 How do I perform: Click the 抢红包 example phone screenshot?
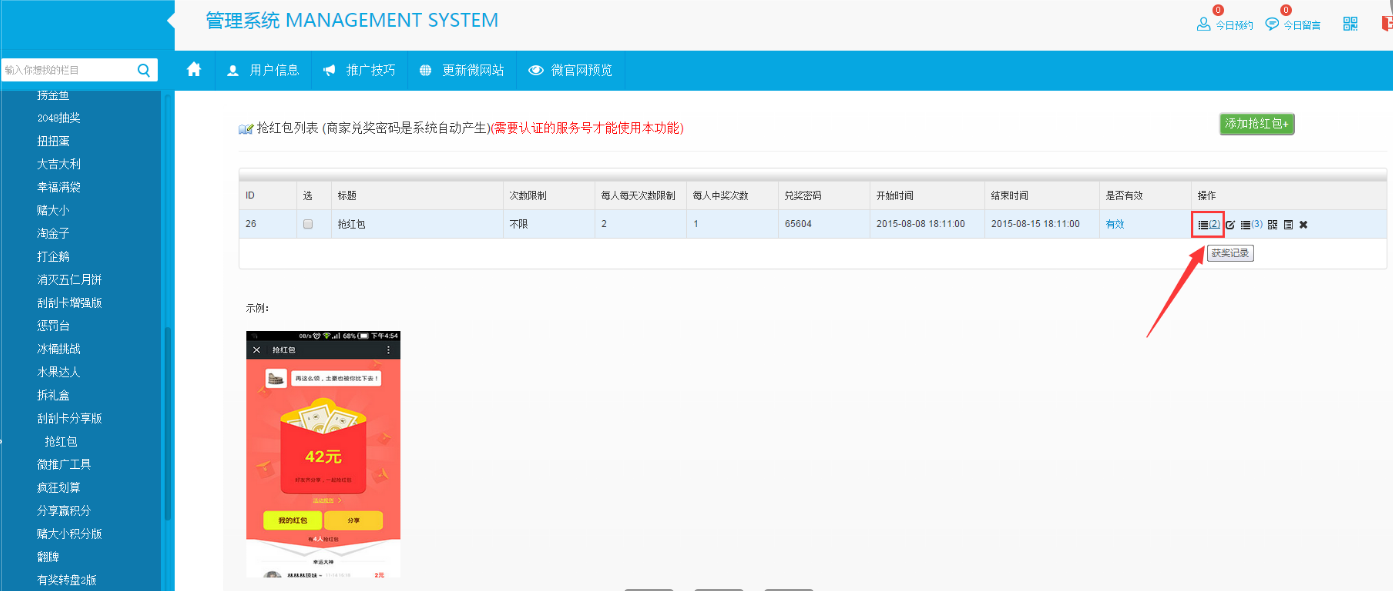323,453
